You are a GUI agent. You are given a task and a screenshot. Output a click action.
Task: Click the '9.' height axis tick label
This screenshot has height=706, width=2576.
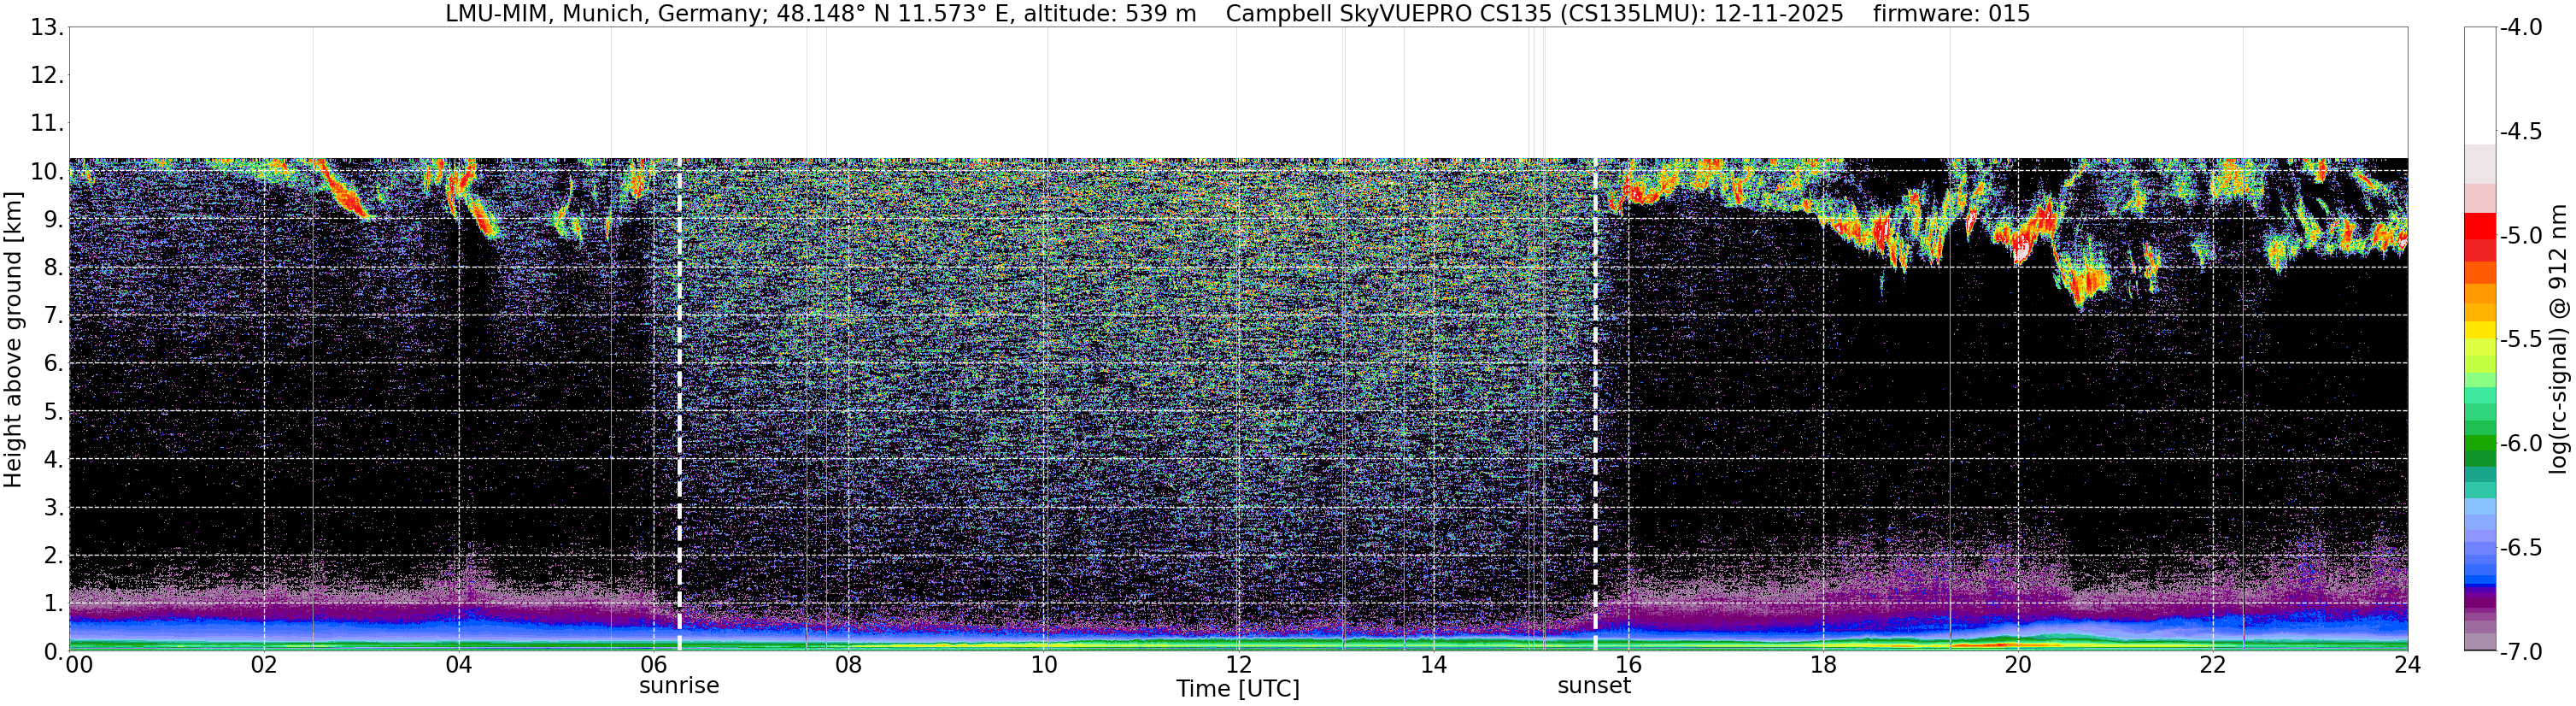53,219
